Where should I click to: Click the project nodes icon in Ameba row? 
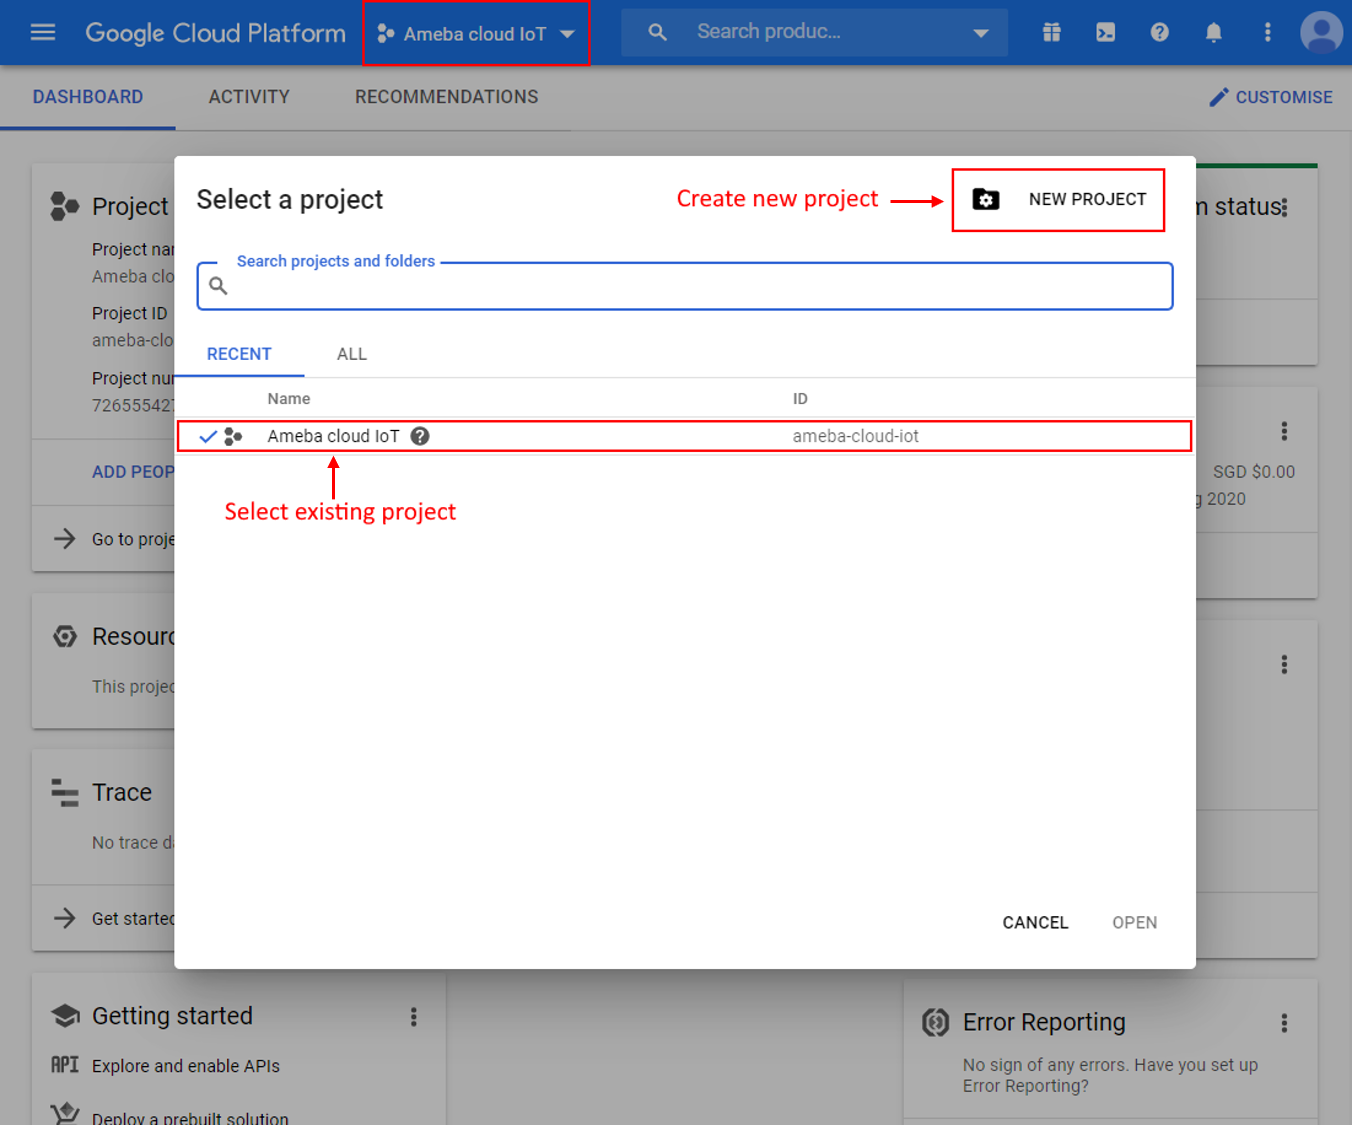pos(233,436)
